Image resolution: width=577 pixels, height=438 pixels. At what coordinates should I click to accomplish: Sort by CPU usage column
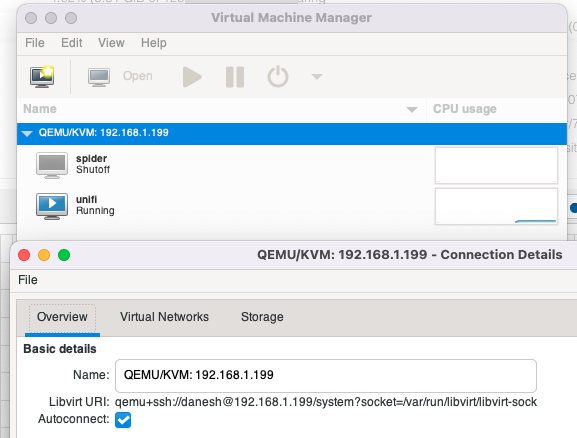tap(464, 109)
